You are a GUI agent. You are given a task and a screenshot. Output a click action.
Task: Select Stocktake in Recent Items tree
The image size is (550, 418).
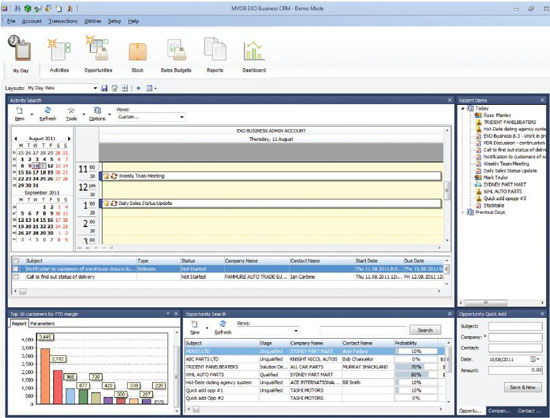(x=494, y=205)
